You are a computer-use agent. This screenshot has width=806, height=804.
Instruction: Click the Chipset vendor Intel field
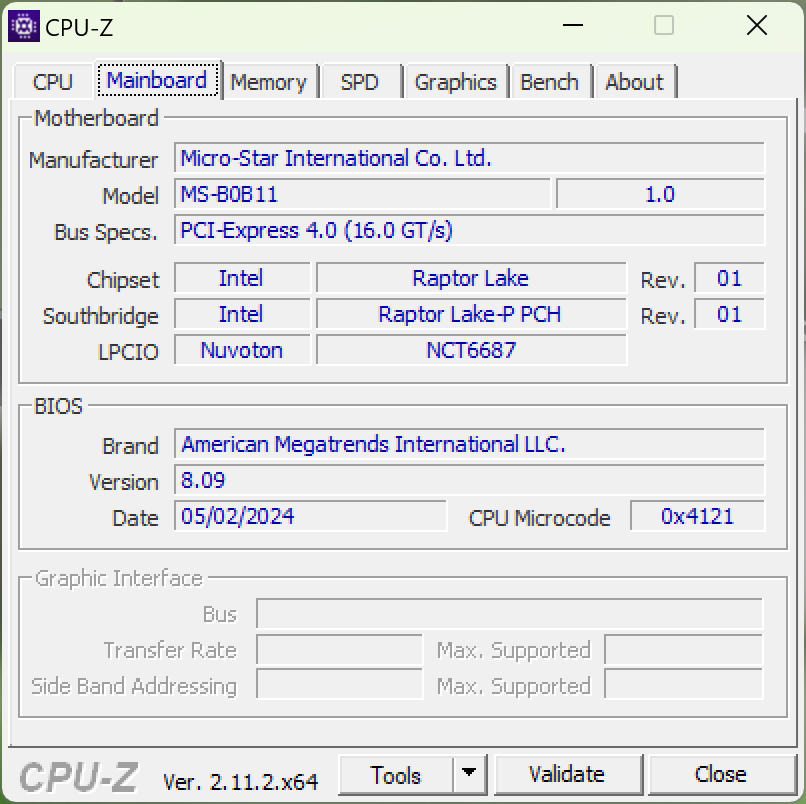(242, 278)
